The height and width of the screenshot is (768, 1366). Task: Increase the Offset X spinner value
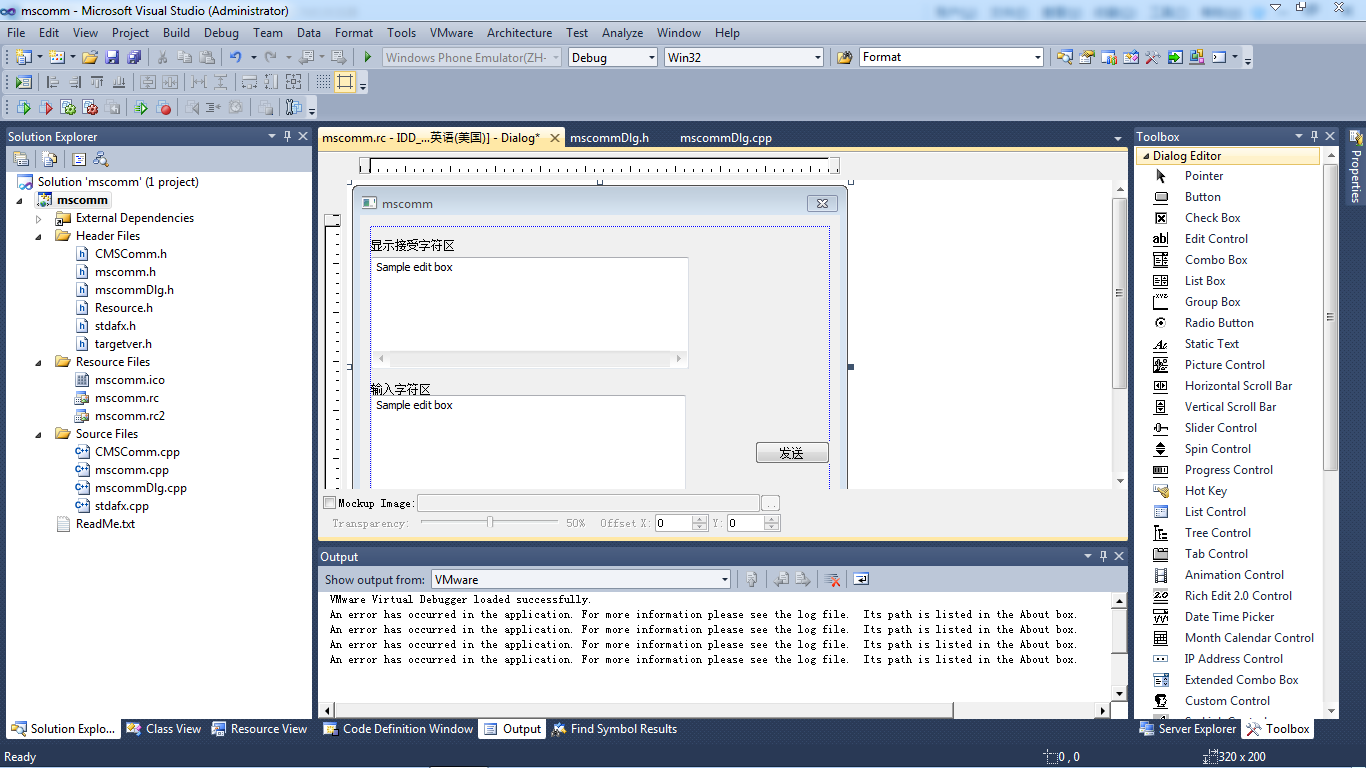700,519
